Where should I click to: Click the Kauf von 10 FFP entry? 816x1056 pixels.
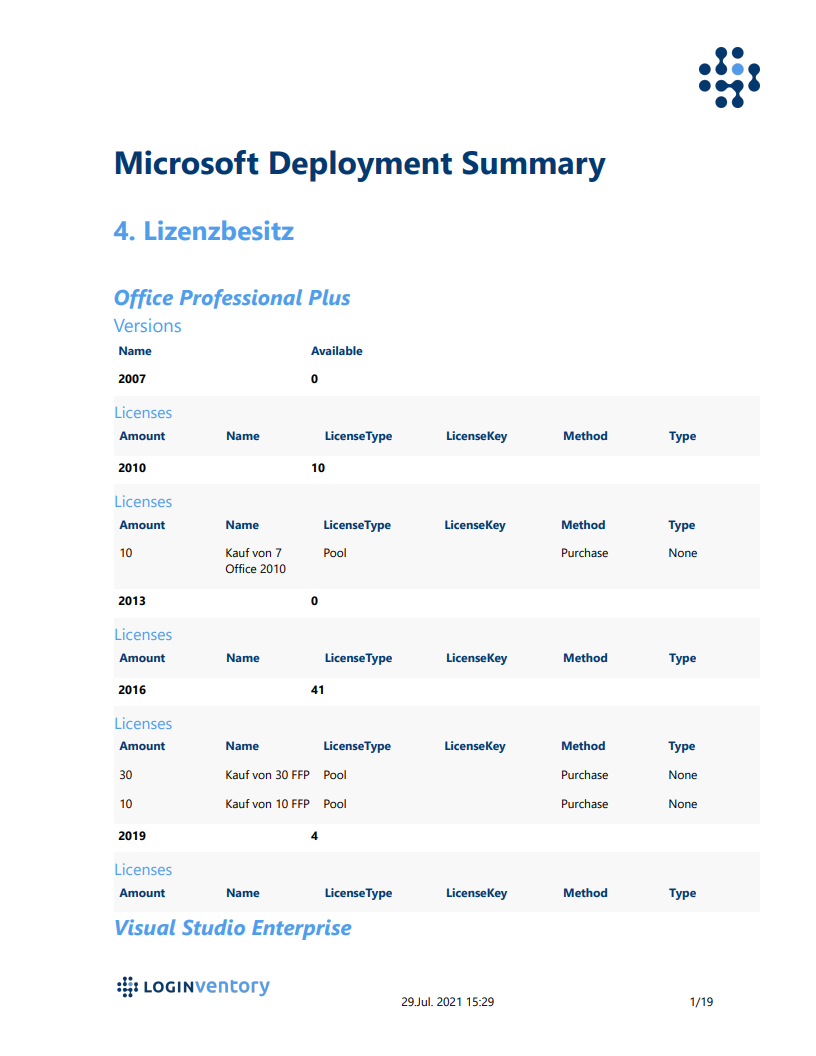(267, 804)
